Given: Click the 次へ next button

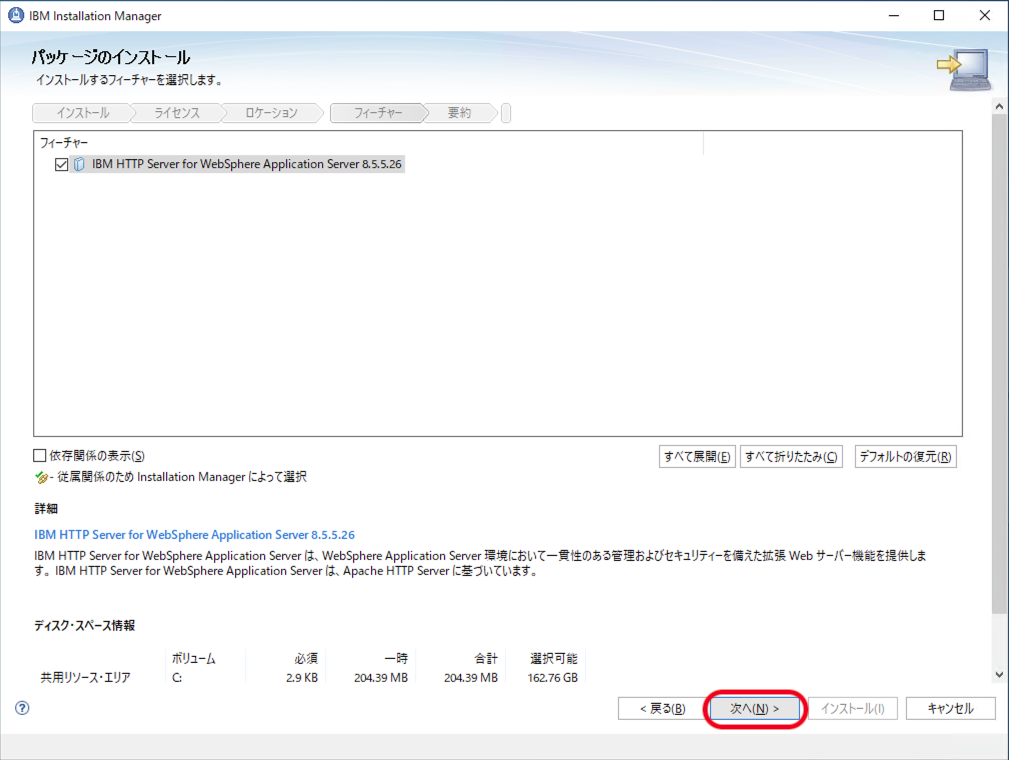Looking at the screenshot, I should click(755, 709).
